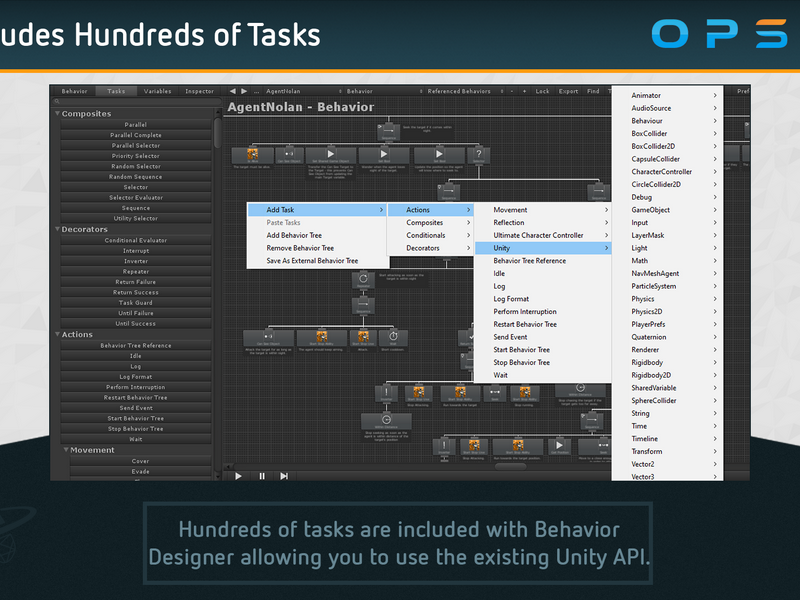Select the Set Shared Game Object node
Image resolution: width=800 pixels, height=600 pixels.
(331, 156)
